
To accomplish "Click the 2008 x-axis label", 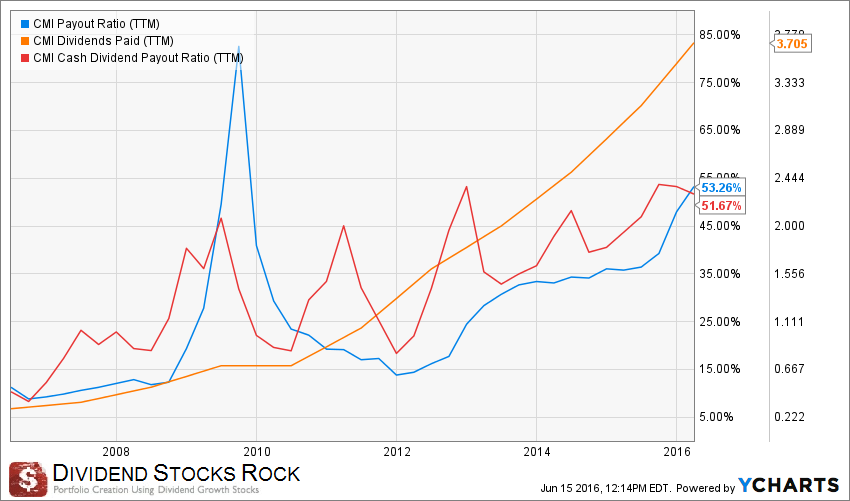I will coord(117,450).
